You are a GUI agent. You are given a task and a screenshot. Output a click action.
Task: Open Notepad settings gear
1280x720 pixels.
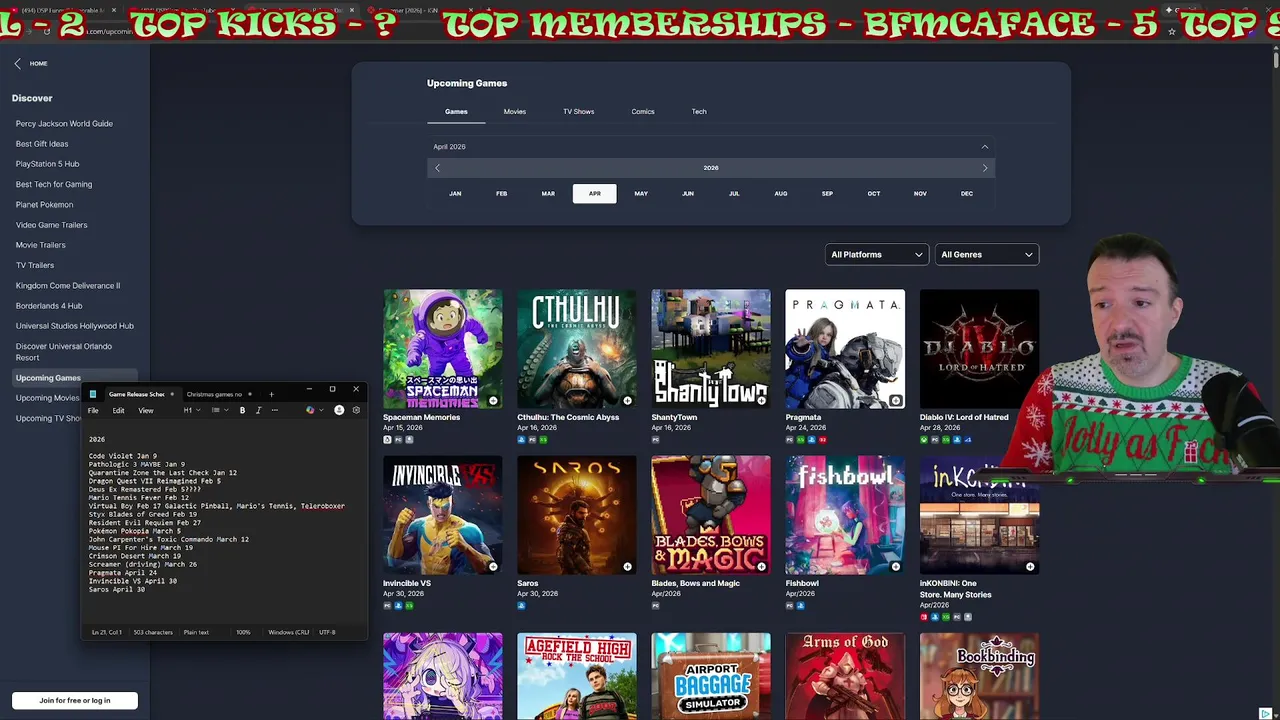[356, 410]
